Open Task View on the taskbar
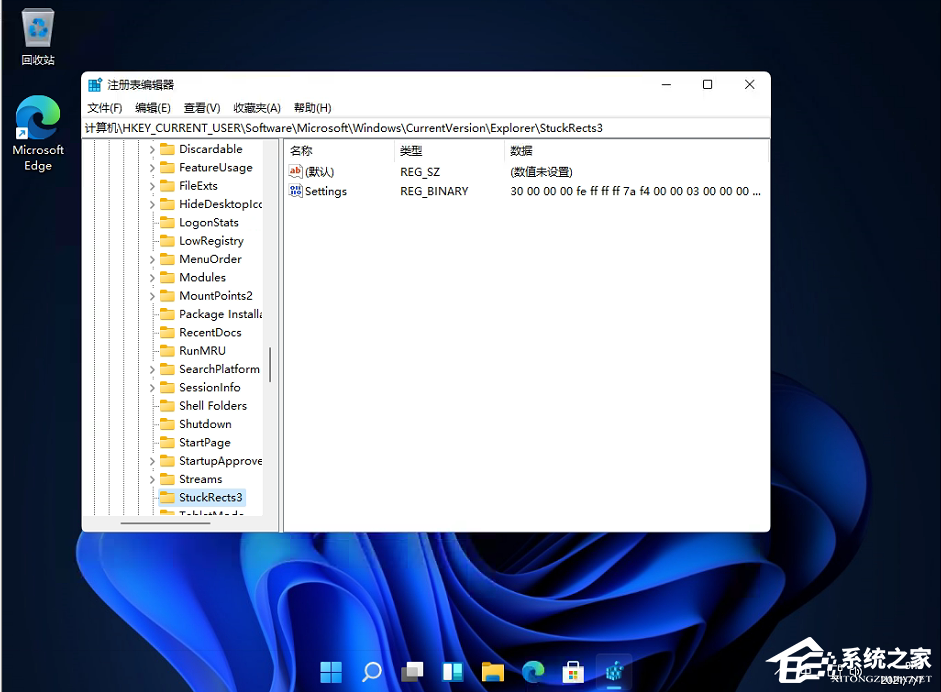 [411, 671]
